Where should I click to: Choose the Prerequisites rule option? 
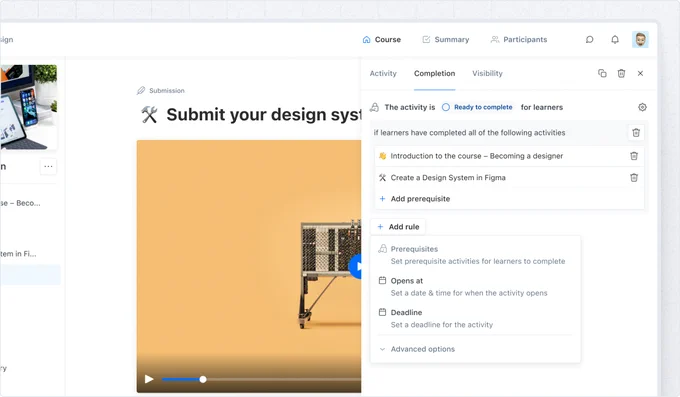coord(475,255)
